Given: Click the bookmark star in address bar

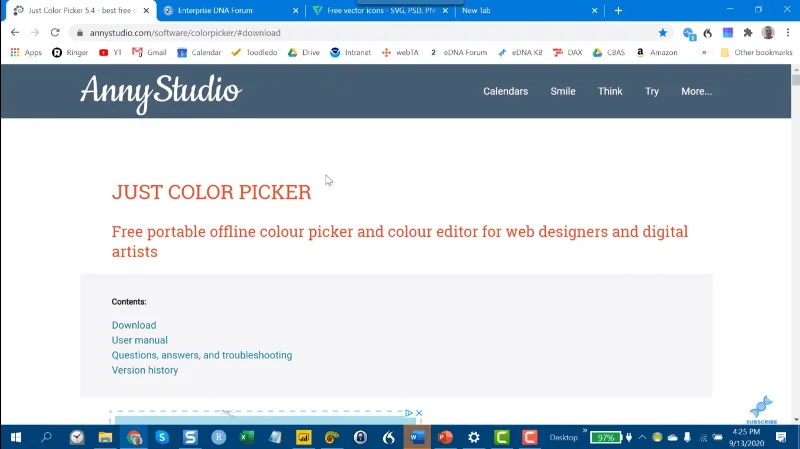Looking at the screenshot, I should pos(663,33).
